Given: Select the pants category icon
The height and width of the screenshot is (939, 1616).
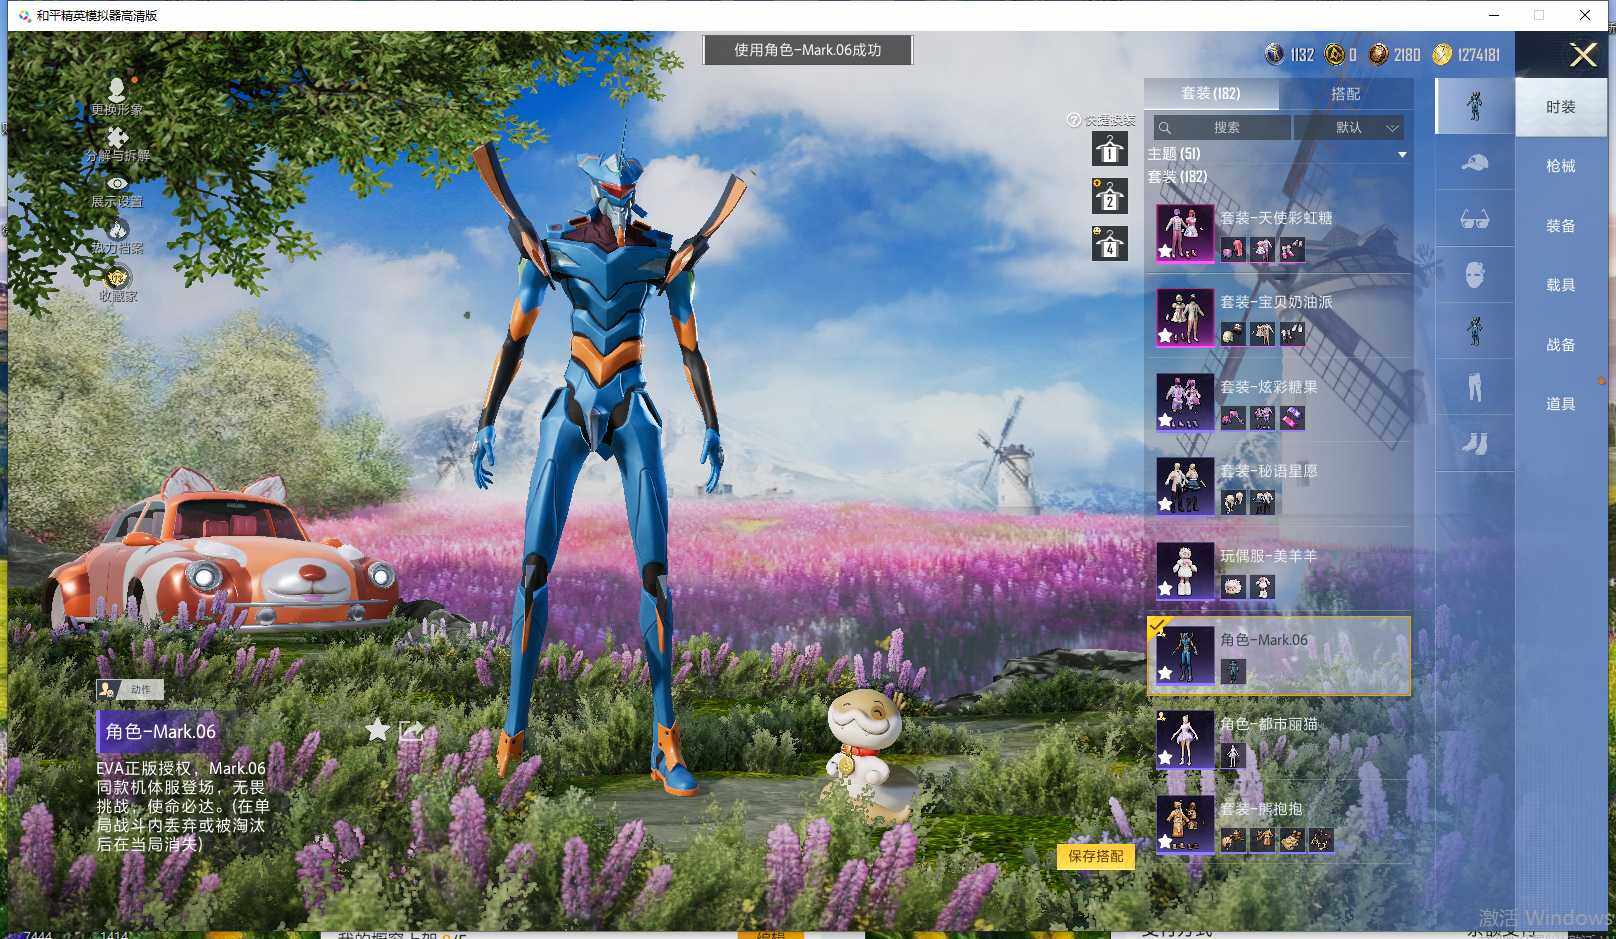Looking at the screenshot, I should point(1475,387).
